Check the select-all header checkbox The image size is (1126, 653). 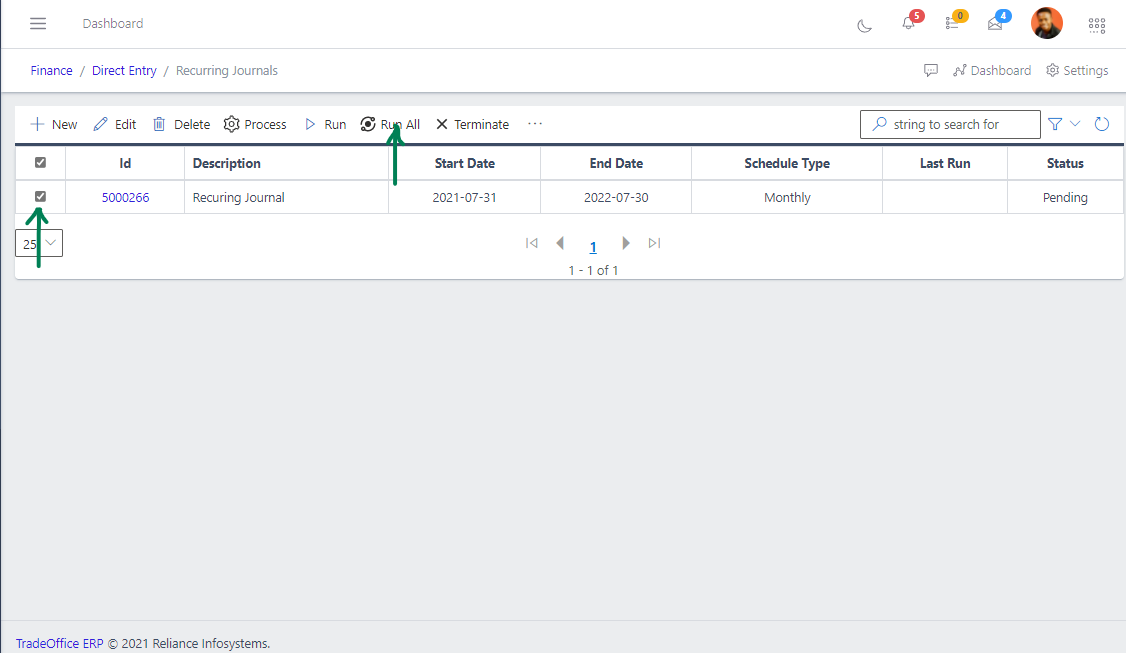click(x=41, y=162)
